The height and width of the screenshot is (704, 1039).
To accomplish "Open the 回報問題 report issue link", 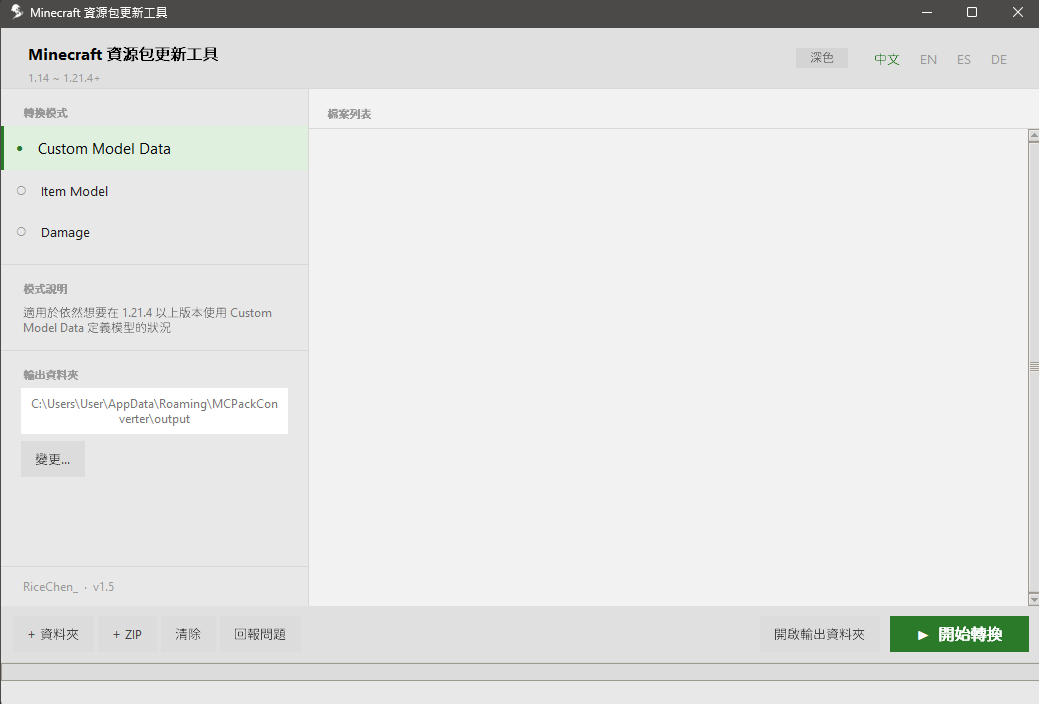I will click(x=260, y=634).
